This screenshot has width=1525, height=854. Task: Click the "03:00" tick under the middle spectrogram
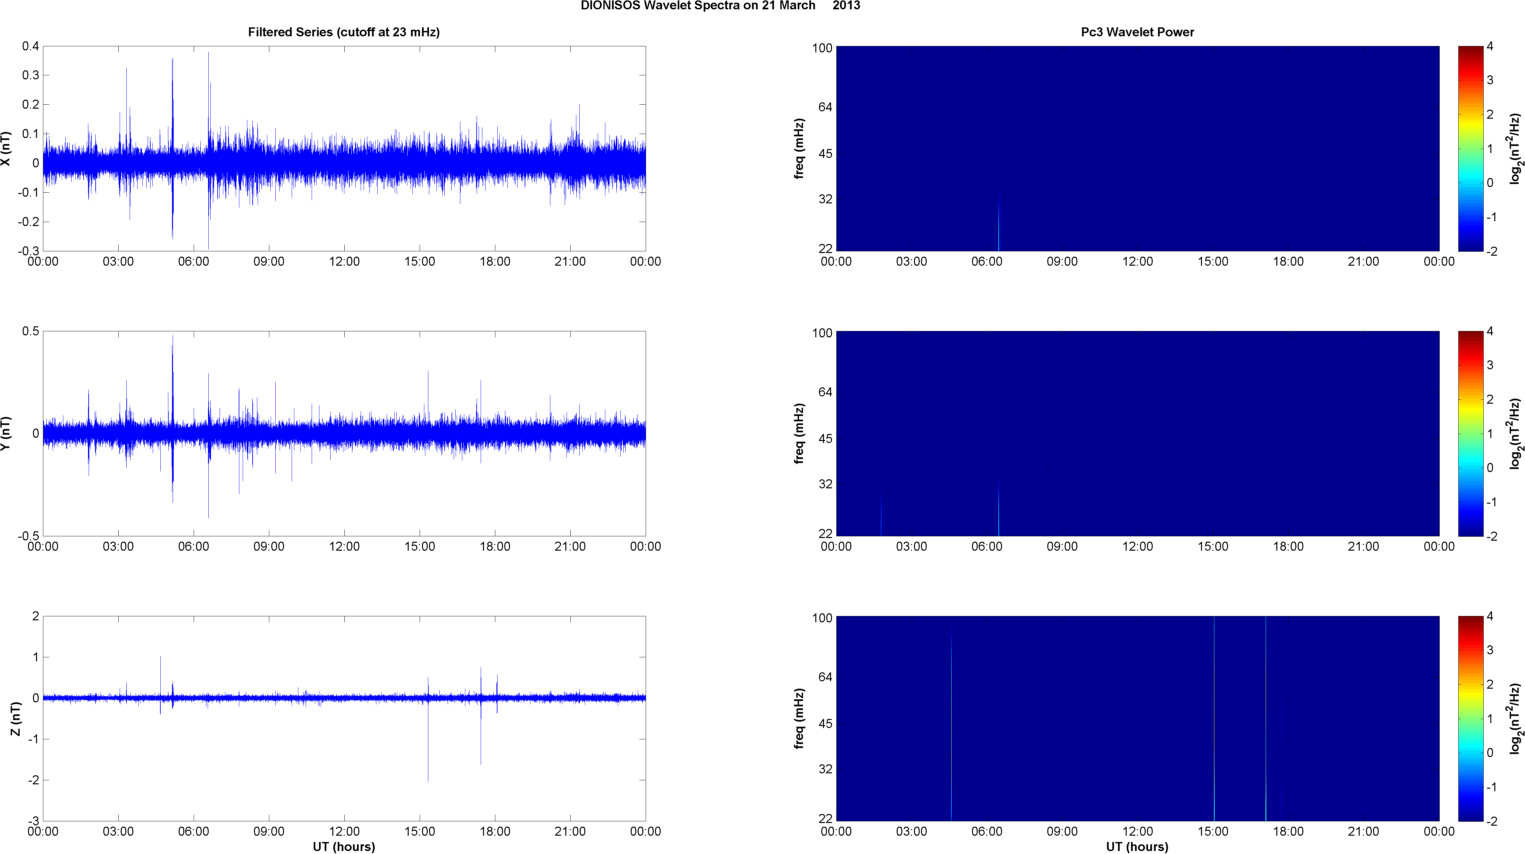(x=911, y=547)
